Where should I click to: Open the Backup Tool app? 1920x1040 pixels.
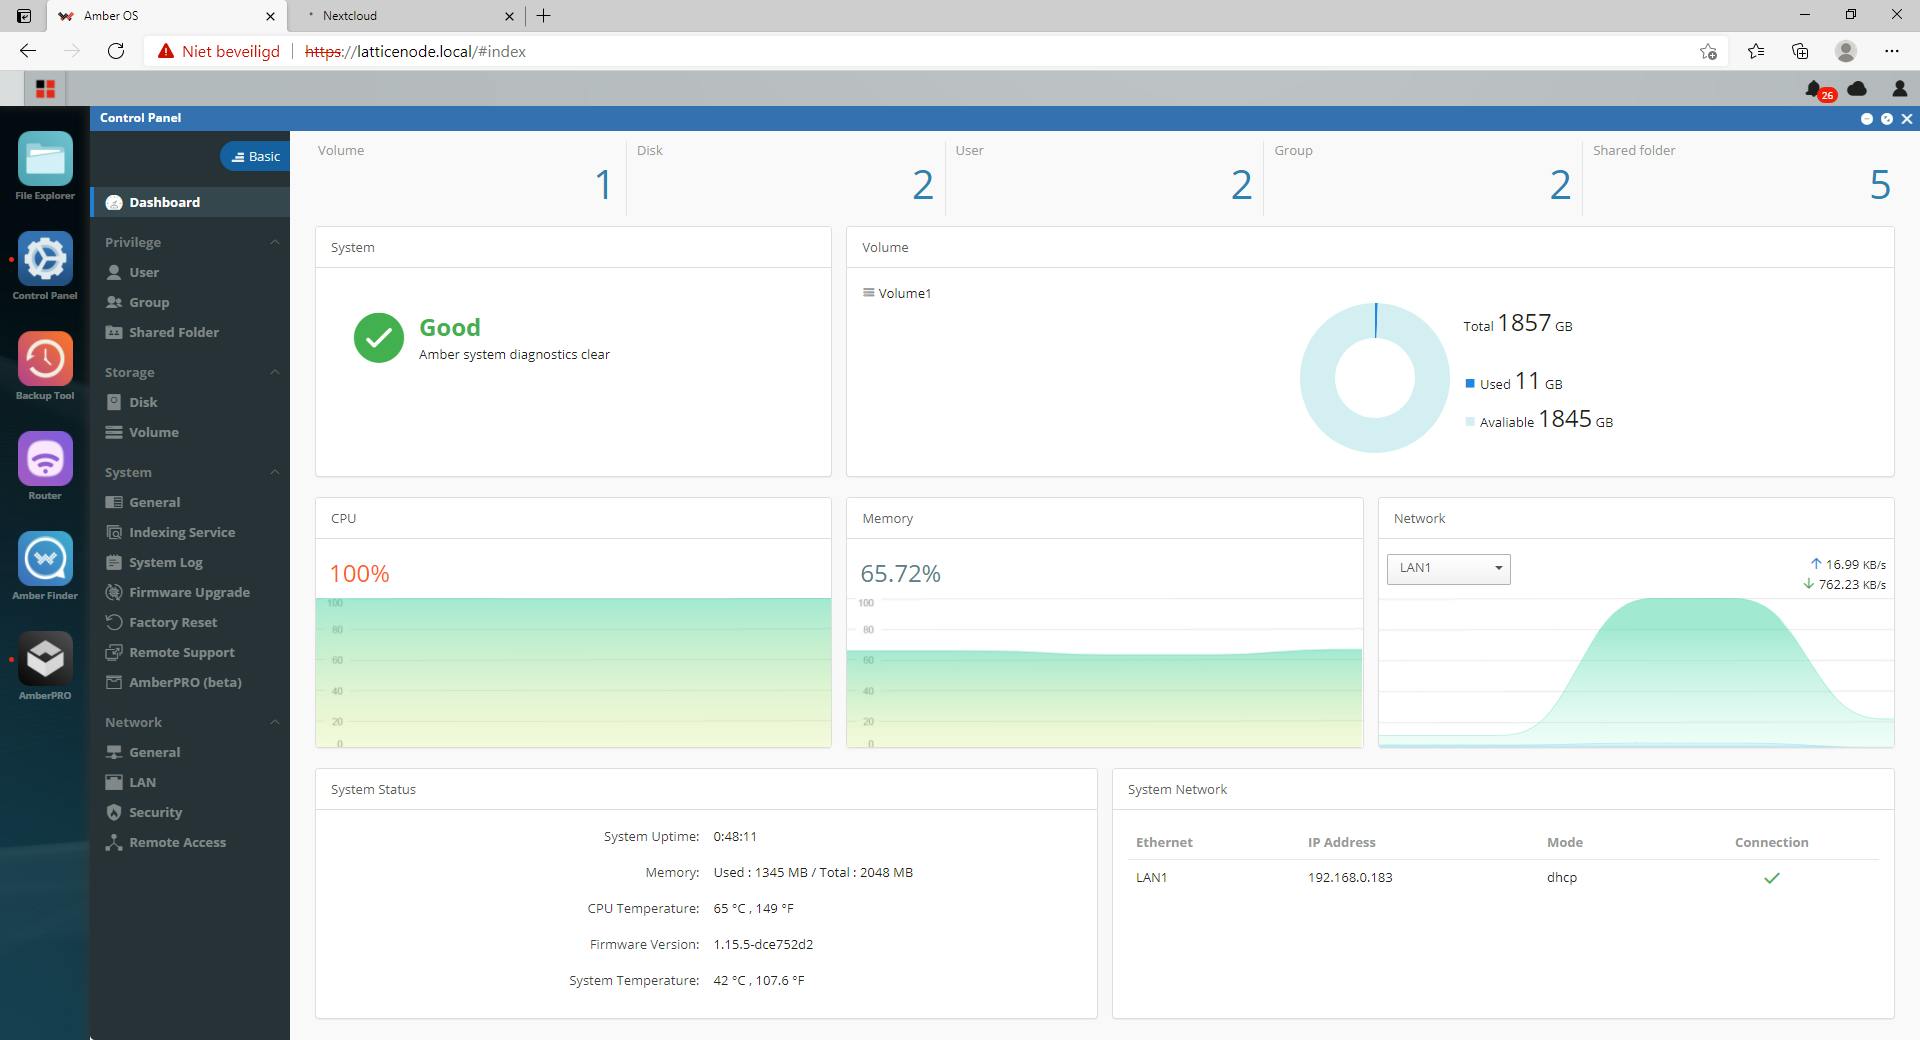click(x=45, y=359)
